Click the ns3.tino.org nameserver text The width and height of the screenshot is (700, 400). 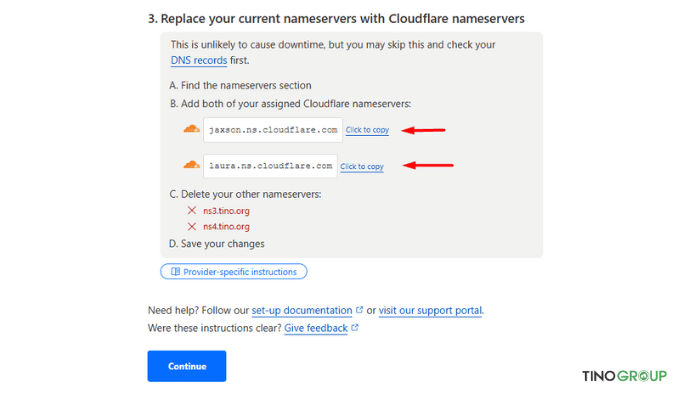pos(226,211)
